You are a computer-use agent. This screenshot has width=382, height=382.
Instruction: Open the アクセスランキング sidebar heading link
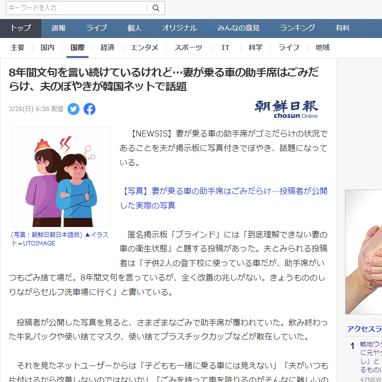coord(364,329)
